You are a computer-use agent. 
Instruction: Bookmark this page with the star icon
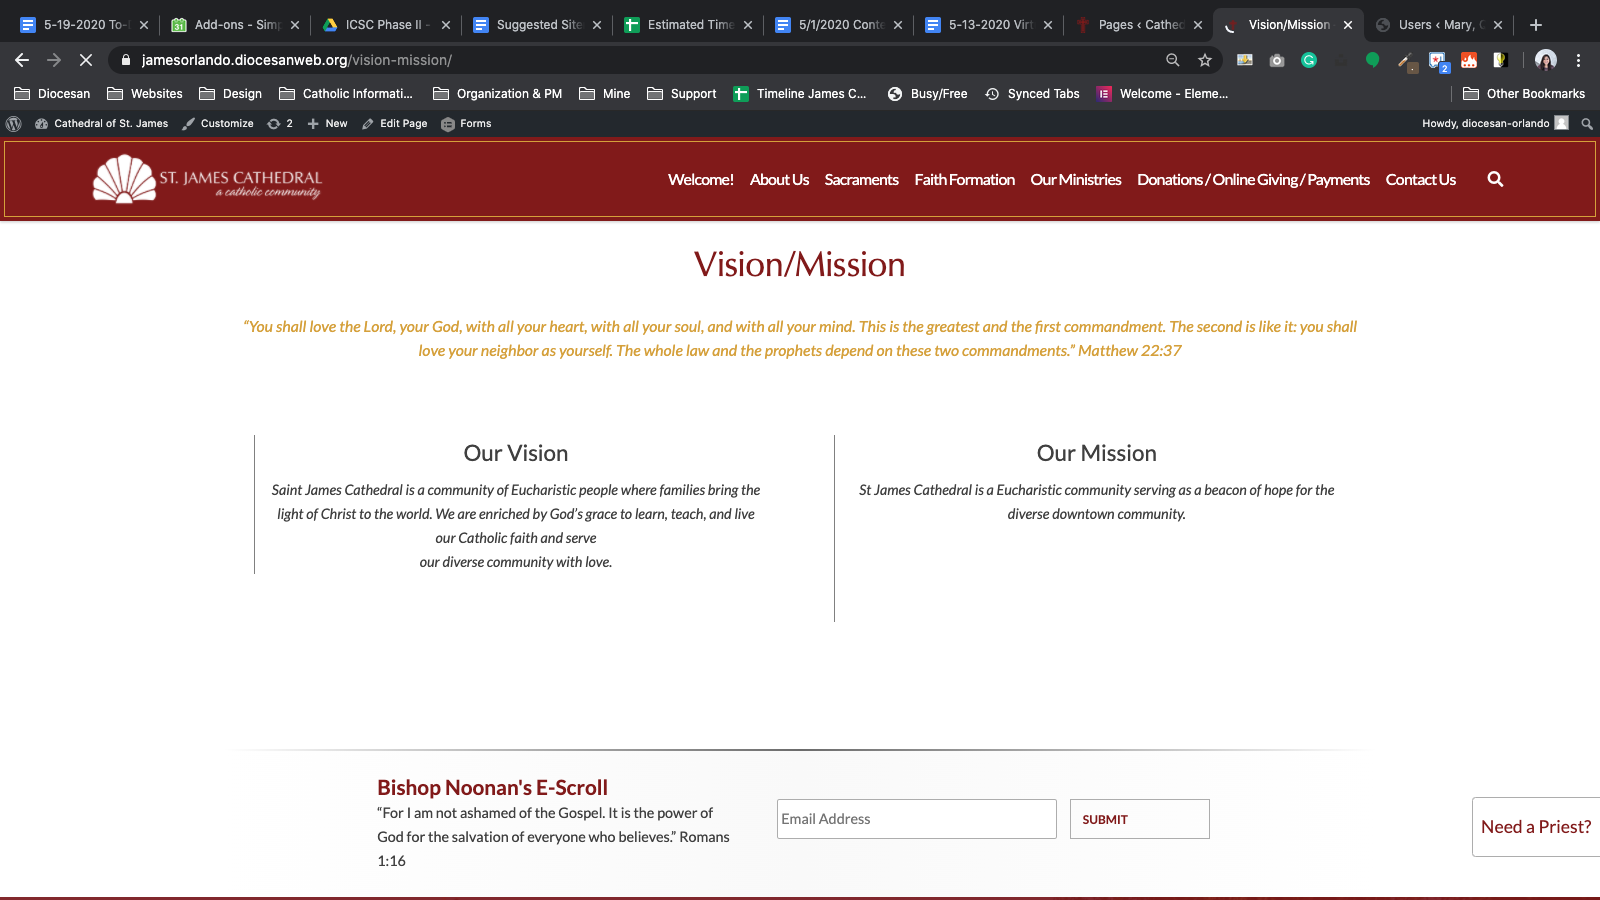pyautogui.click(x=1205, y=60)
